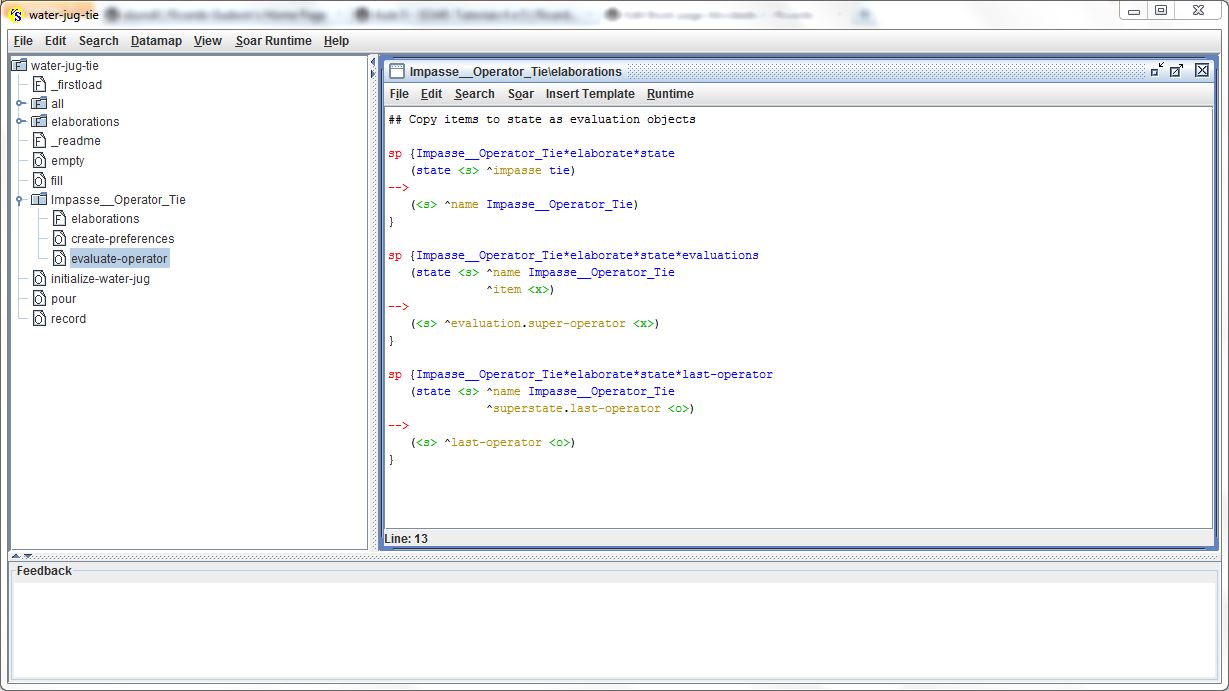Expand the 'all' folder node
Viewport: 1229px width, 691px height.
click(x=20, y=103)
